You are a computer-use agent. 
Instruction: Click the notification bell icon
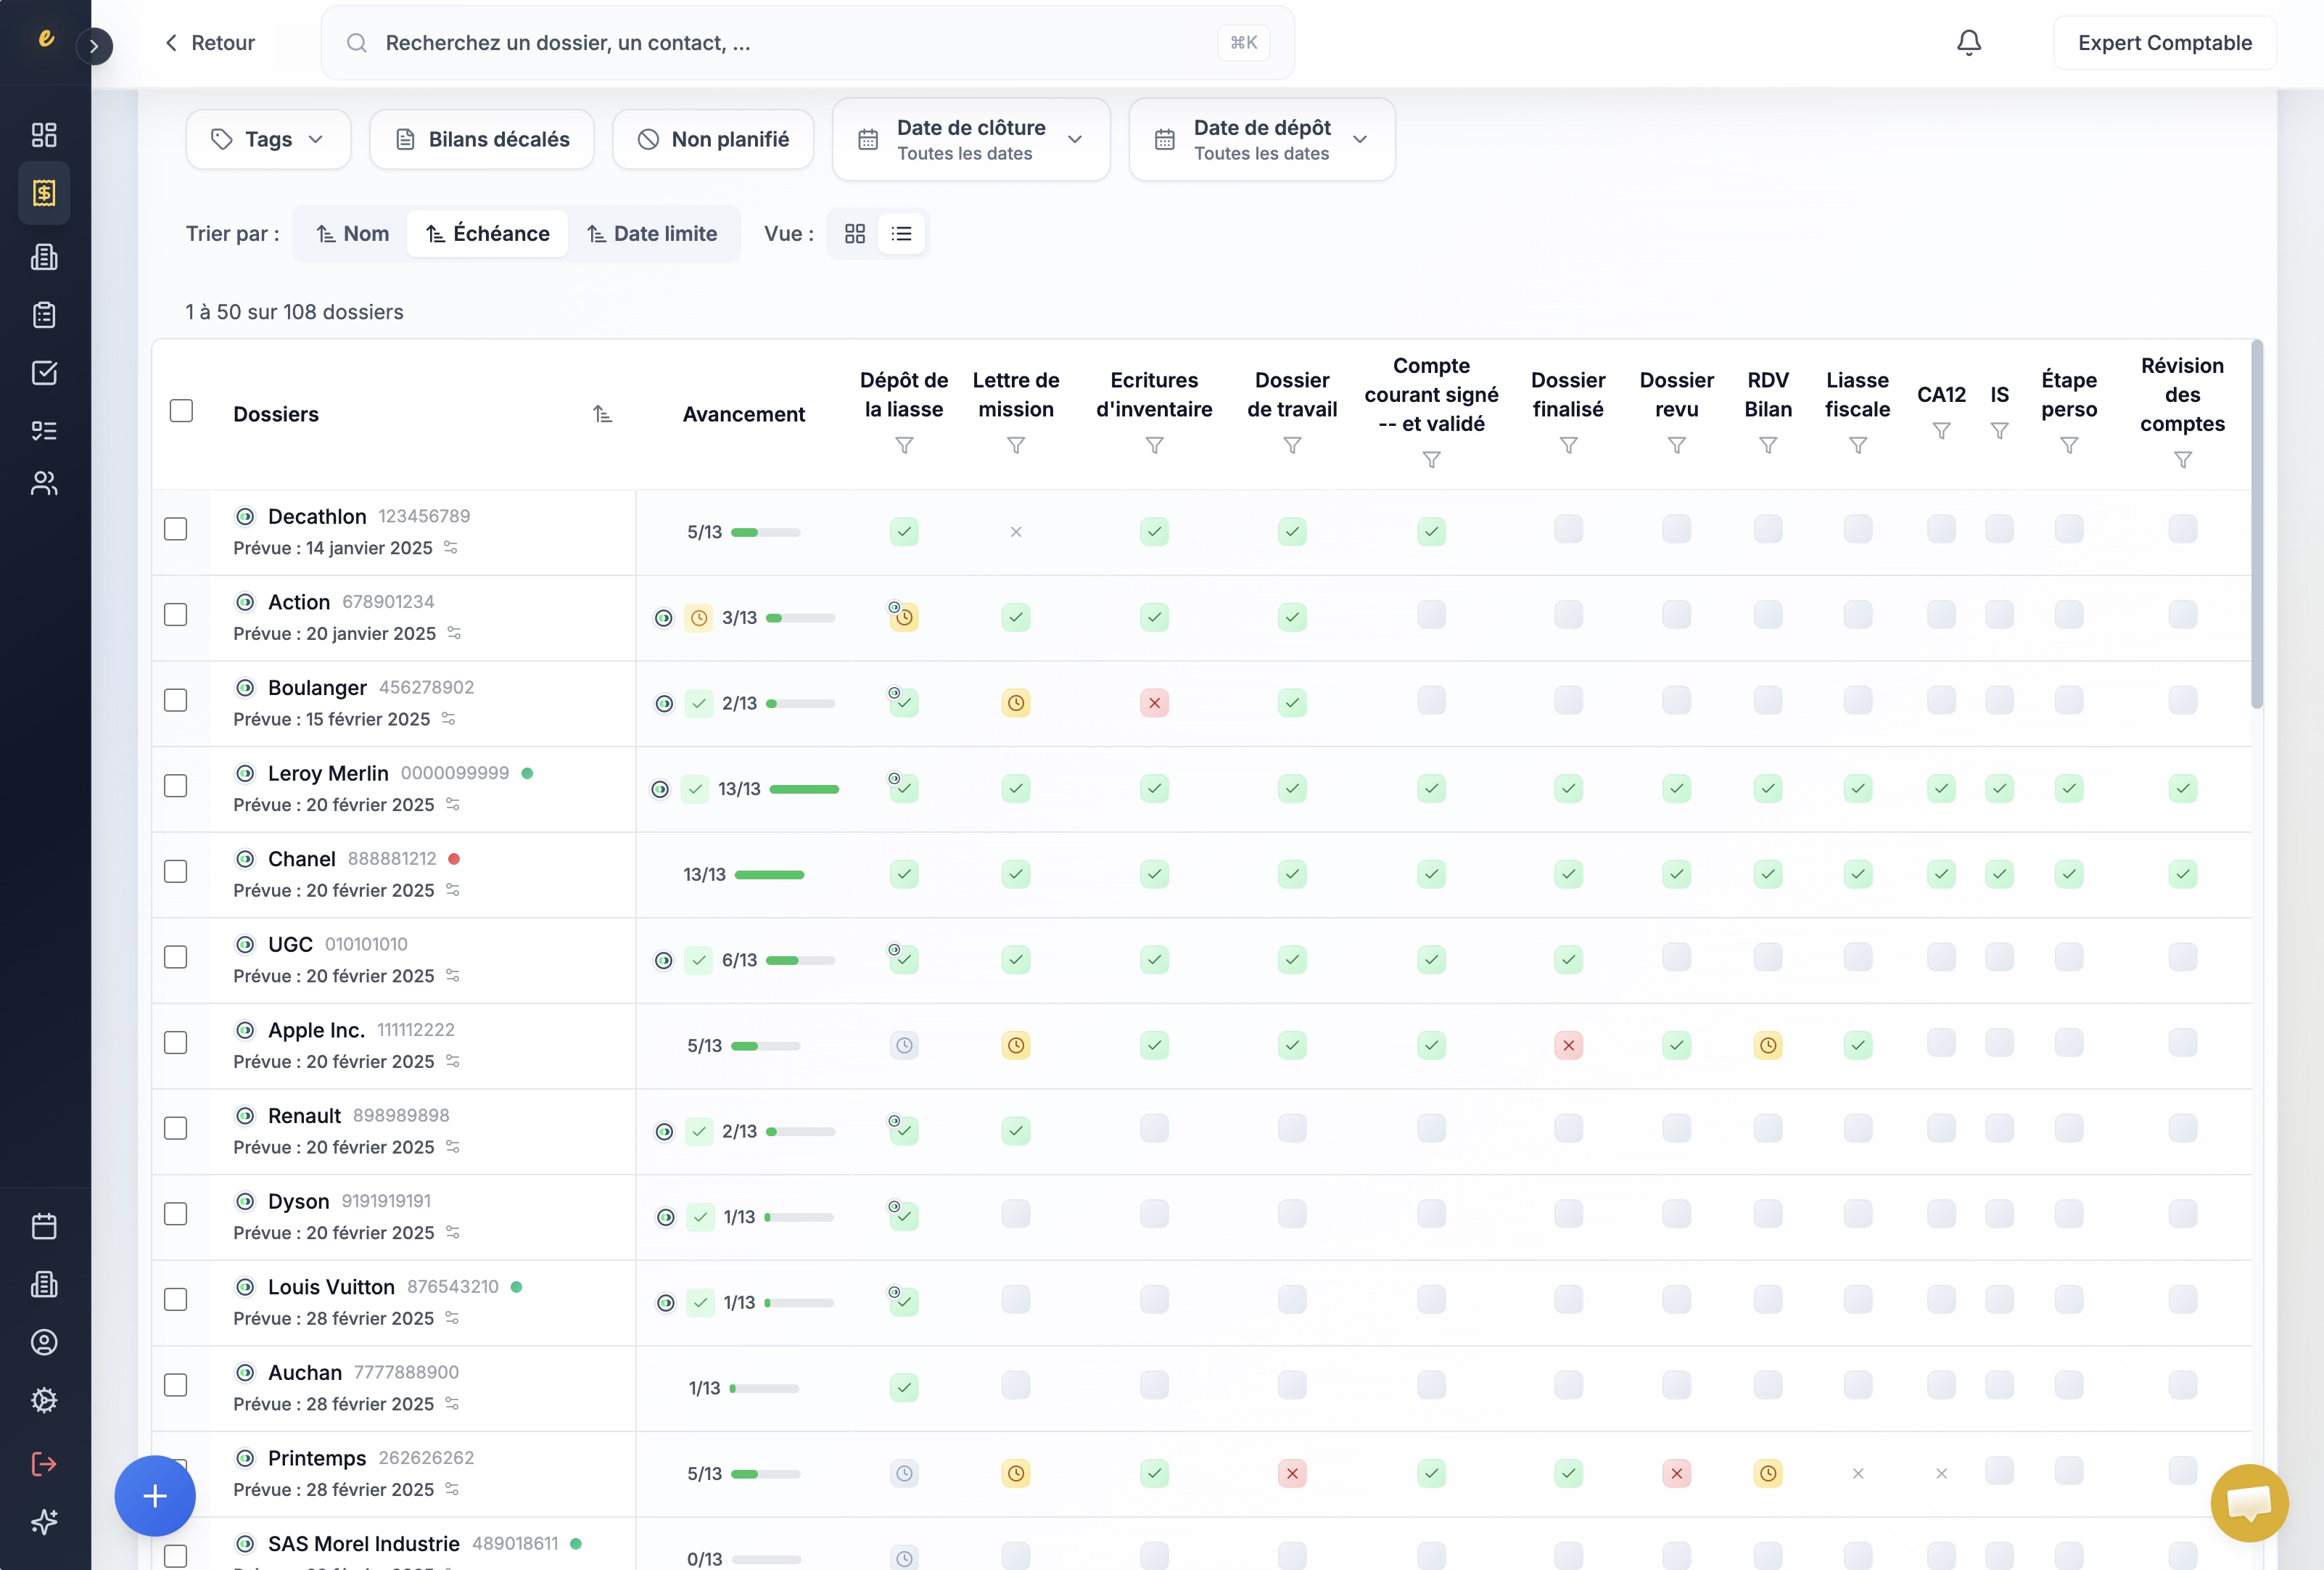click(1968, 43)
